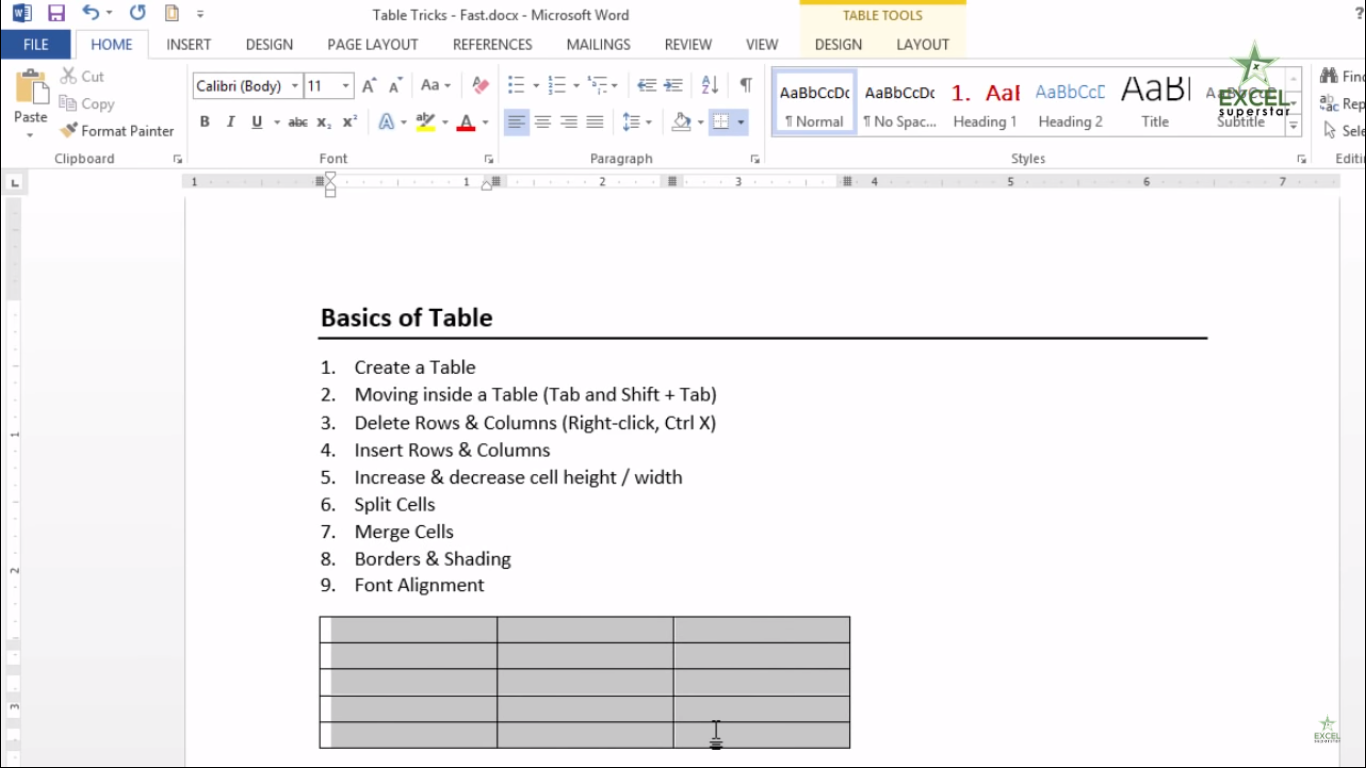This screenshot has width=1366, height=768.
Task: Open the Bullets library dropdown arrow
Action: pyautogui.click(x=536, y=85)
